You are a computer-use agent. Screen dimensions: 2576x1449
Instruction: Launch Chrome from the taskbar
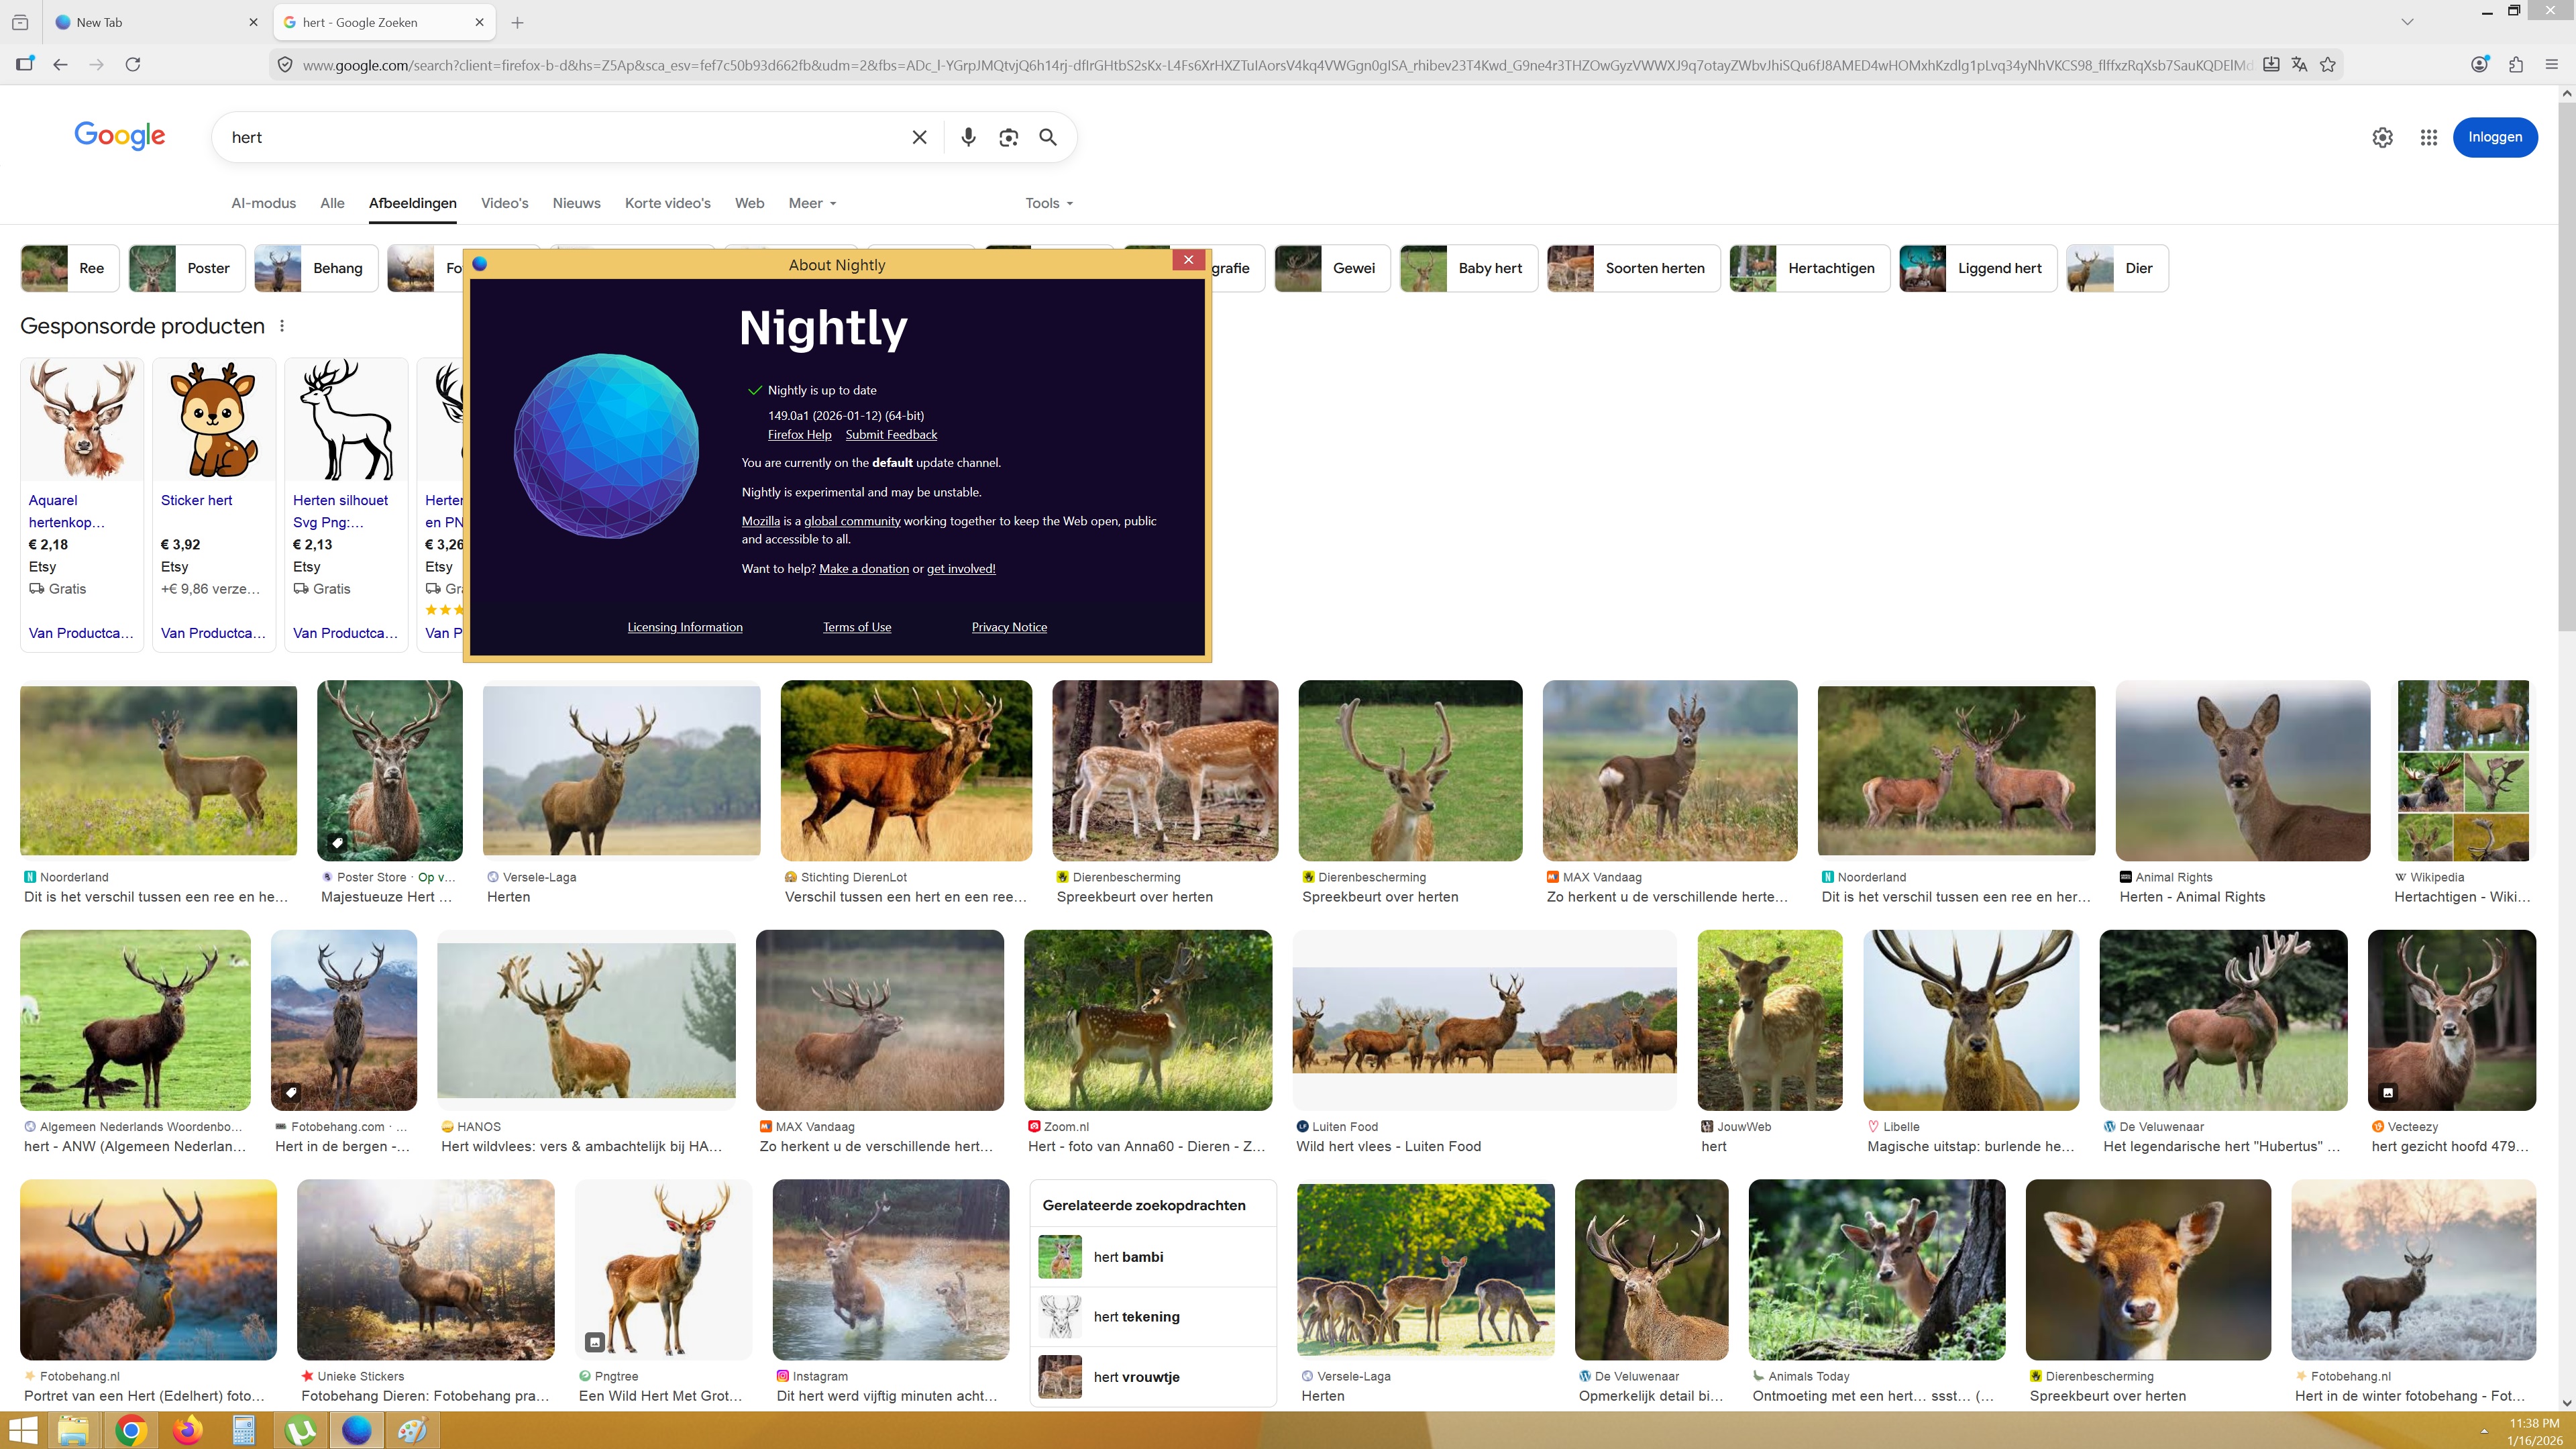[x=130, y=1430]
